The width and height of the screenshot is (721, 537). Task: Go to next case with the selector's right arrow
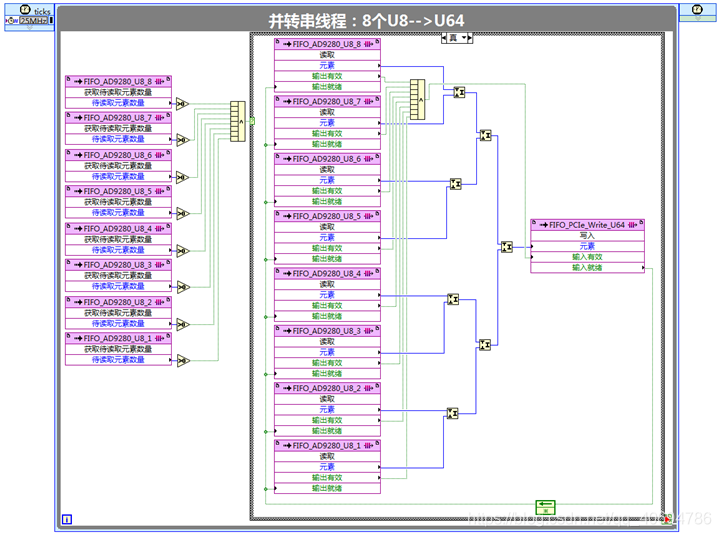click(x=470, y=38)
